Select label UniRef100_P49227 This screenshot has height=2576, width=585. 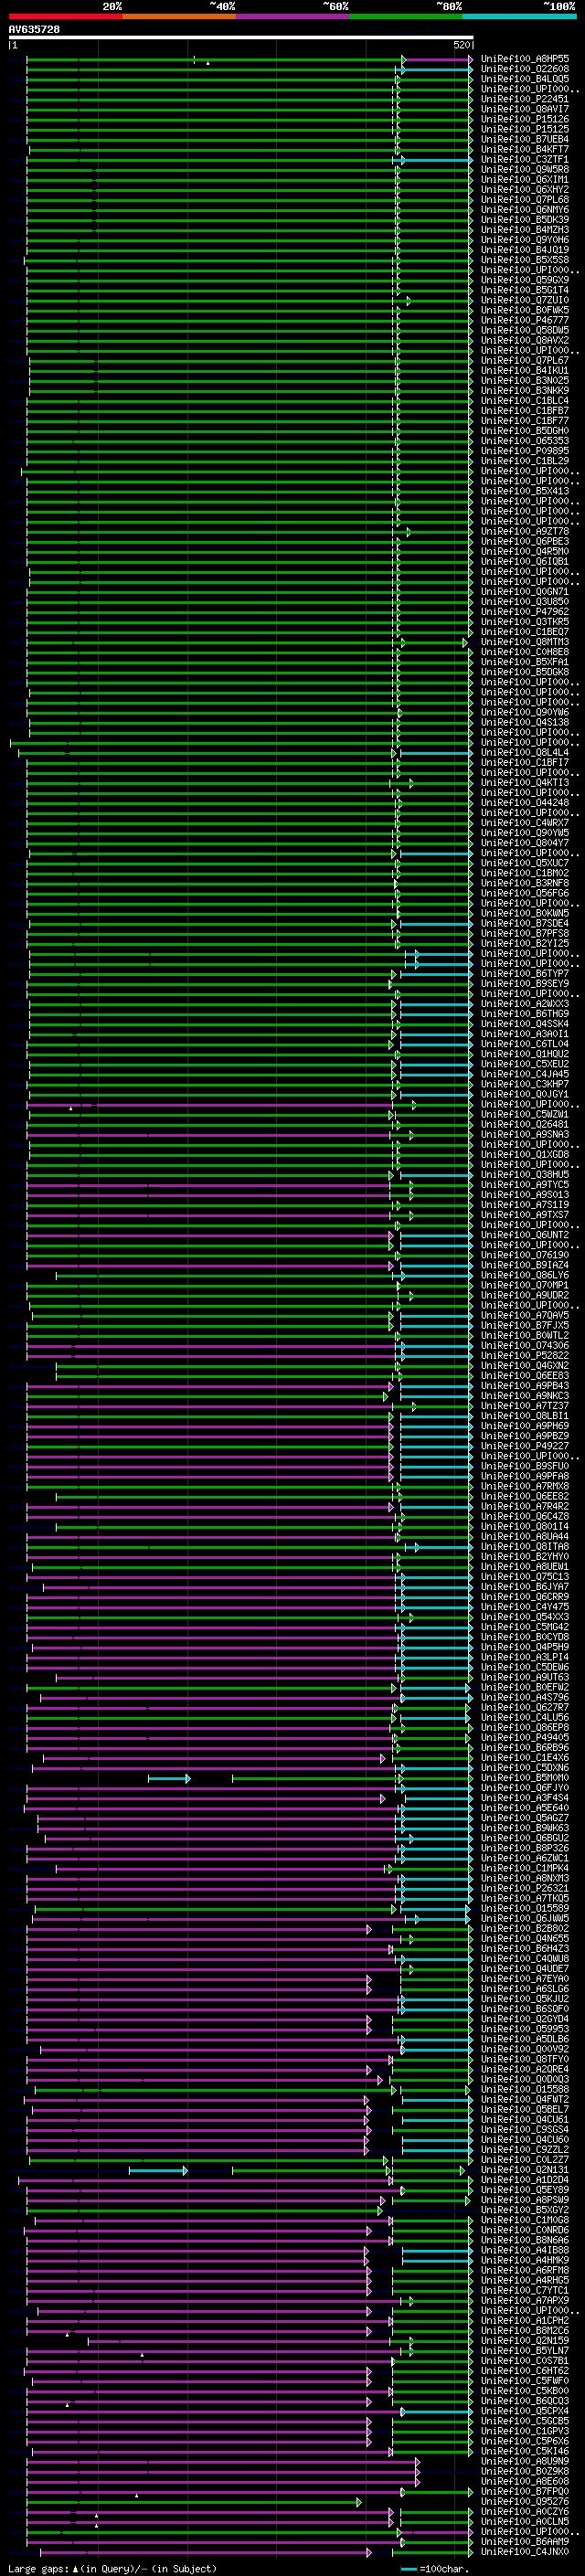click(525, 1446)
